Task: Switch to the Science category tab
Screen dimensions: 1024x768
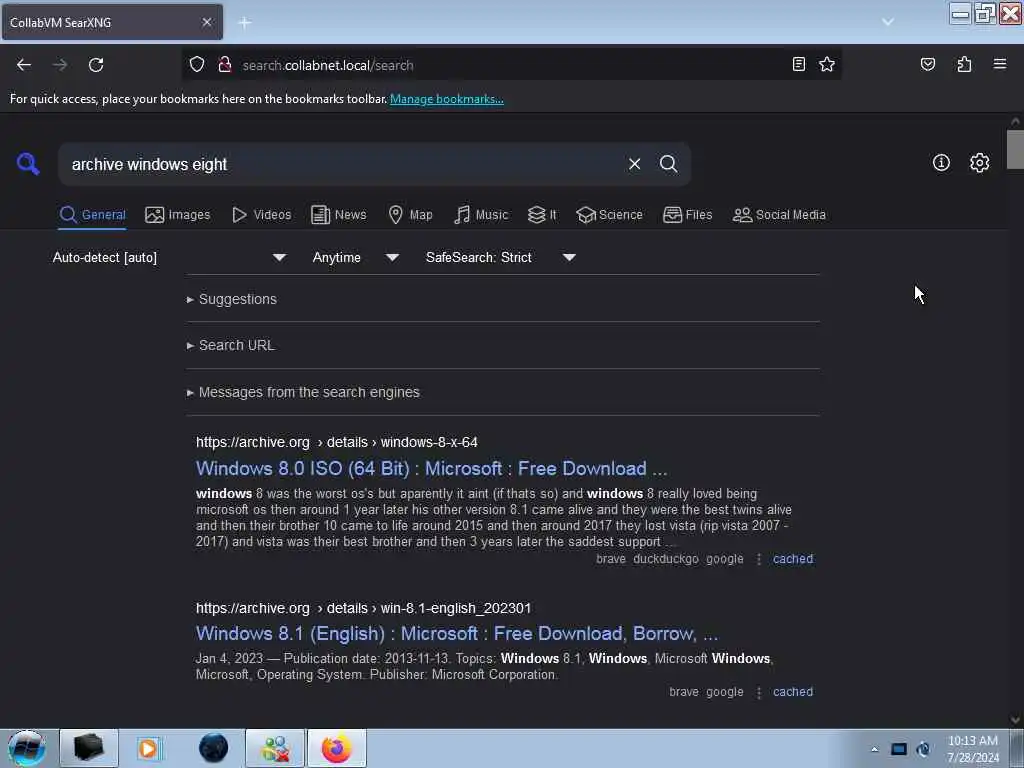Action: click(609, 215)
